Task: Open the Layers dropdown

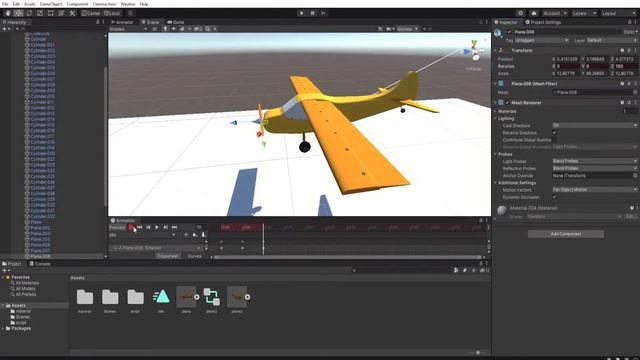Action: [584, 13]
